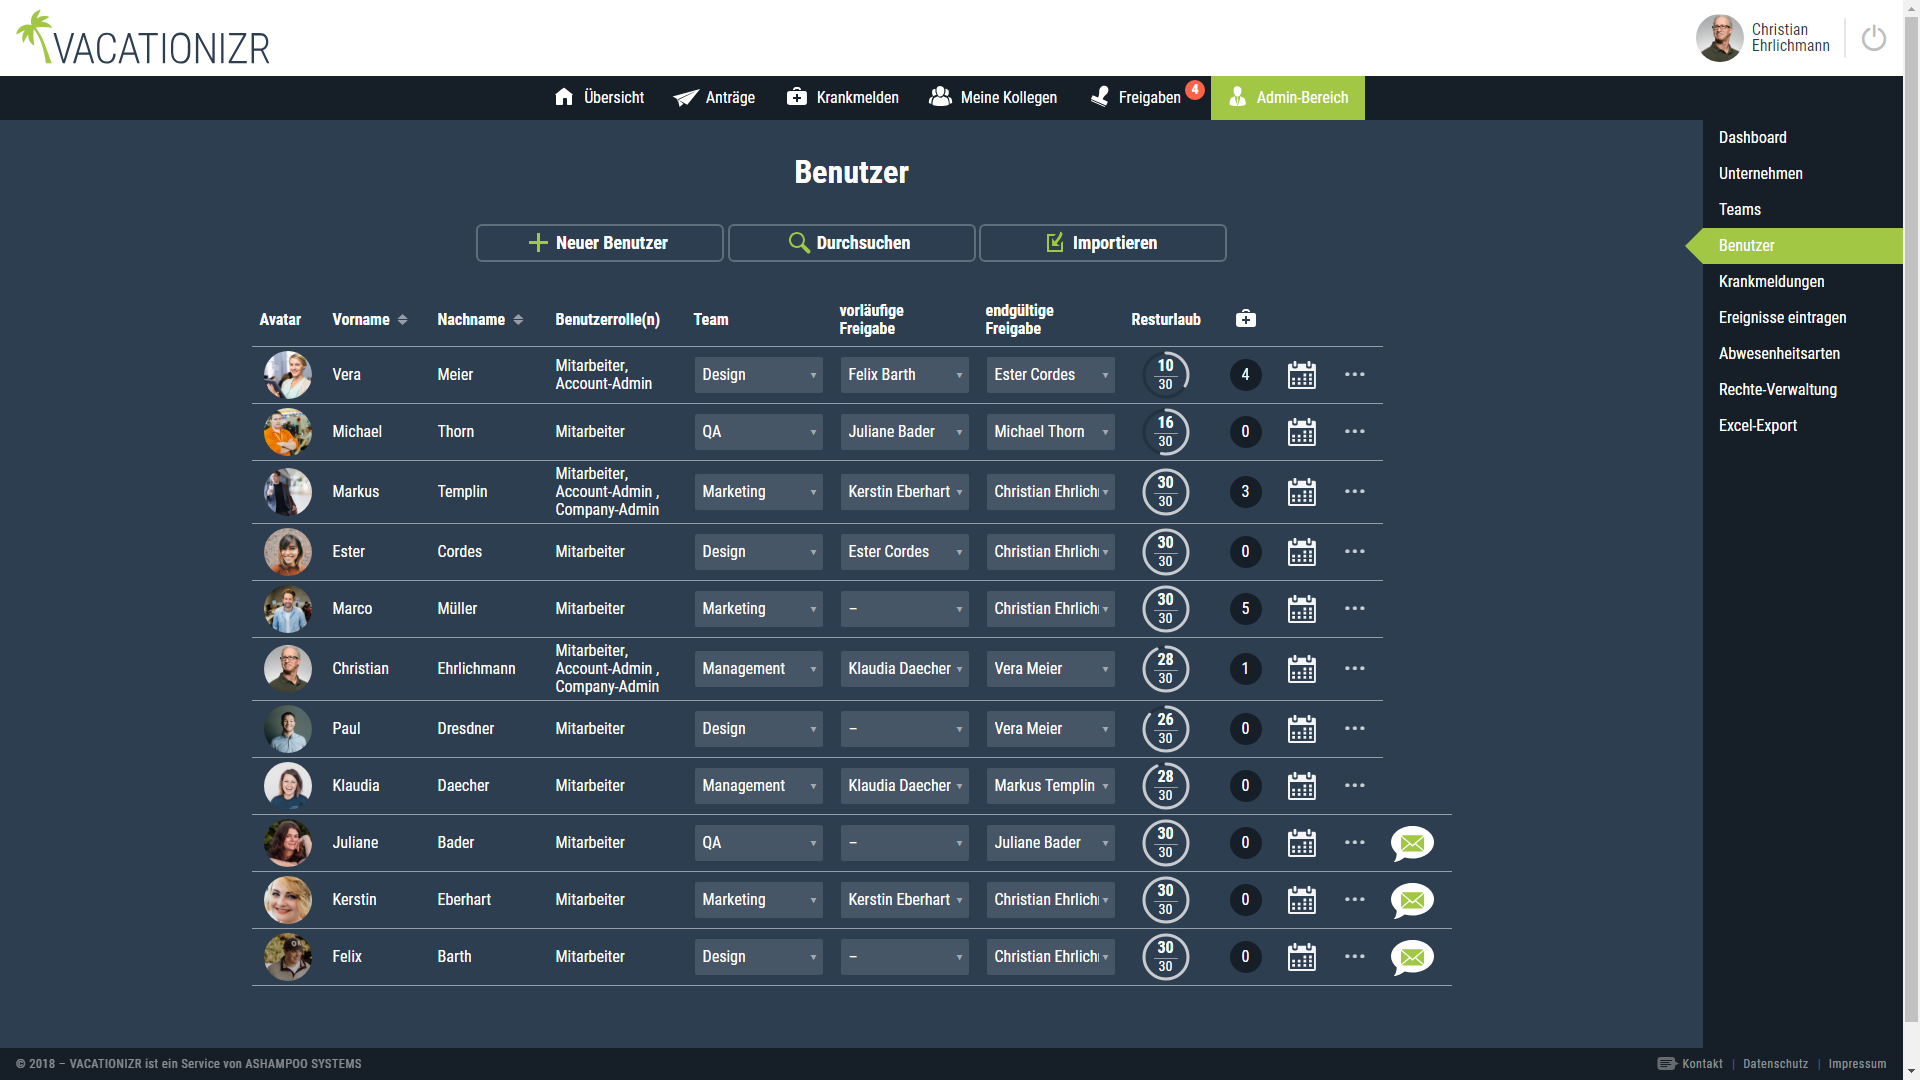Select Admin-Bereich tab
The image size is (1920, 1080).
point(1288,97)
